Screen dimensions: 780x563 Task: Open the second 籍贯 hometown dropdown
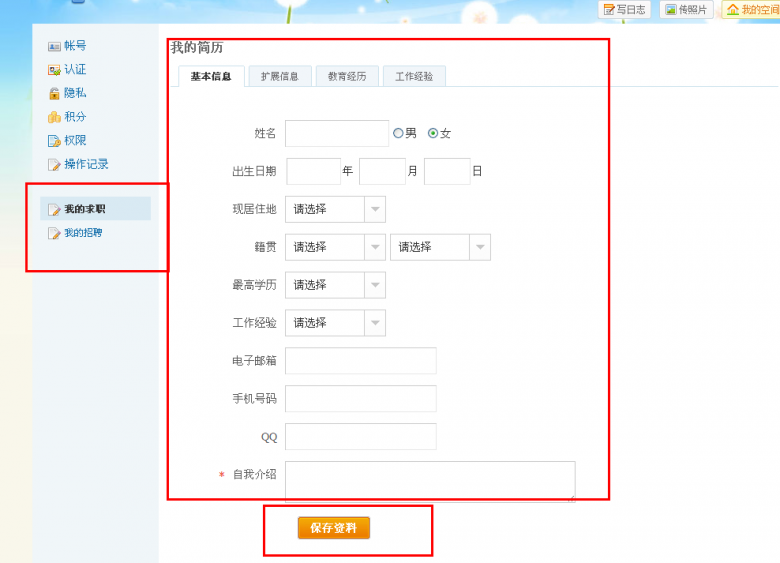coord(480,247)
